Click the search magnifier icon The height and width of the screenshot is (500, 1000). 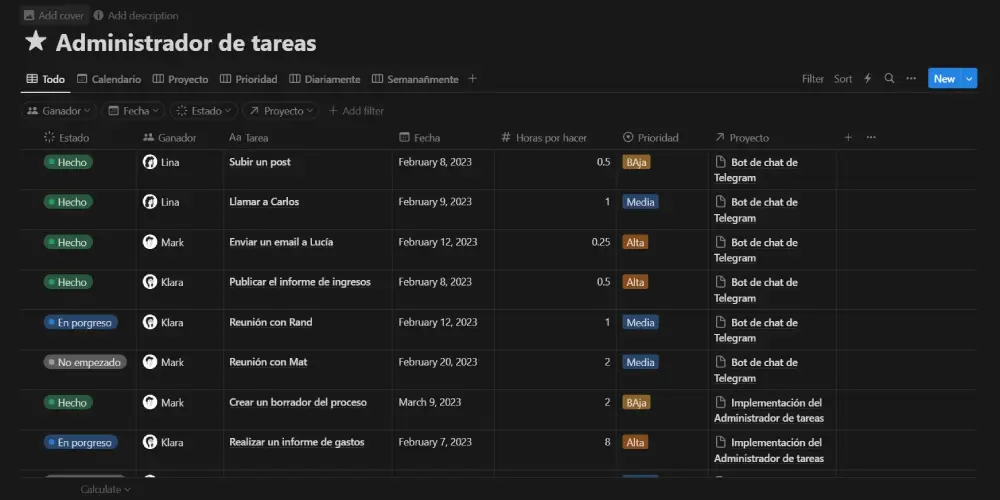[x=889, y=79]
